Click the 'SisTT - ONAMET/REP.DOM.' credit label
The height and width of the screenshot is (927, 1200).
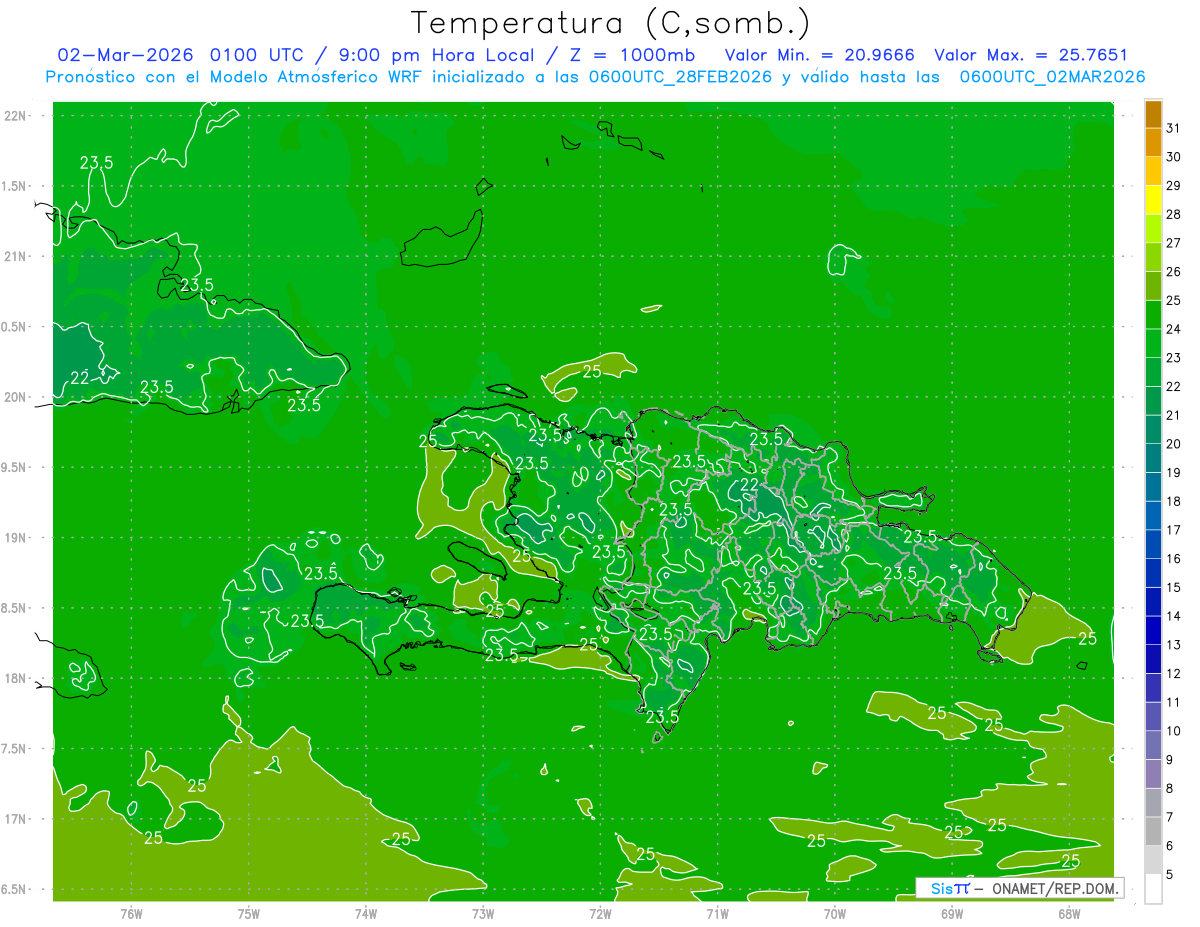coord(1019,888)
